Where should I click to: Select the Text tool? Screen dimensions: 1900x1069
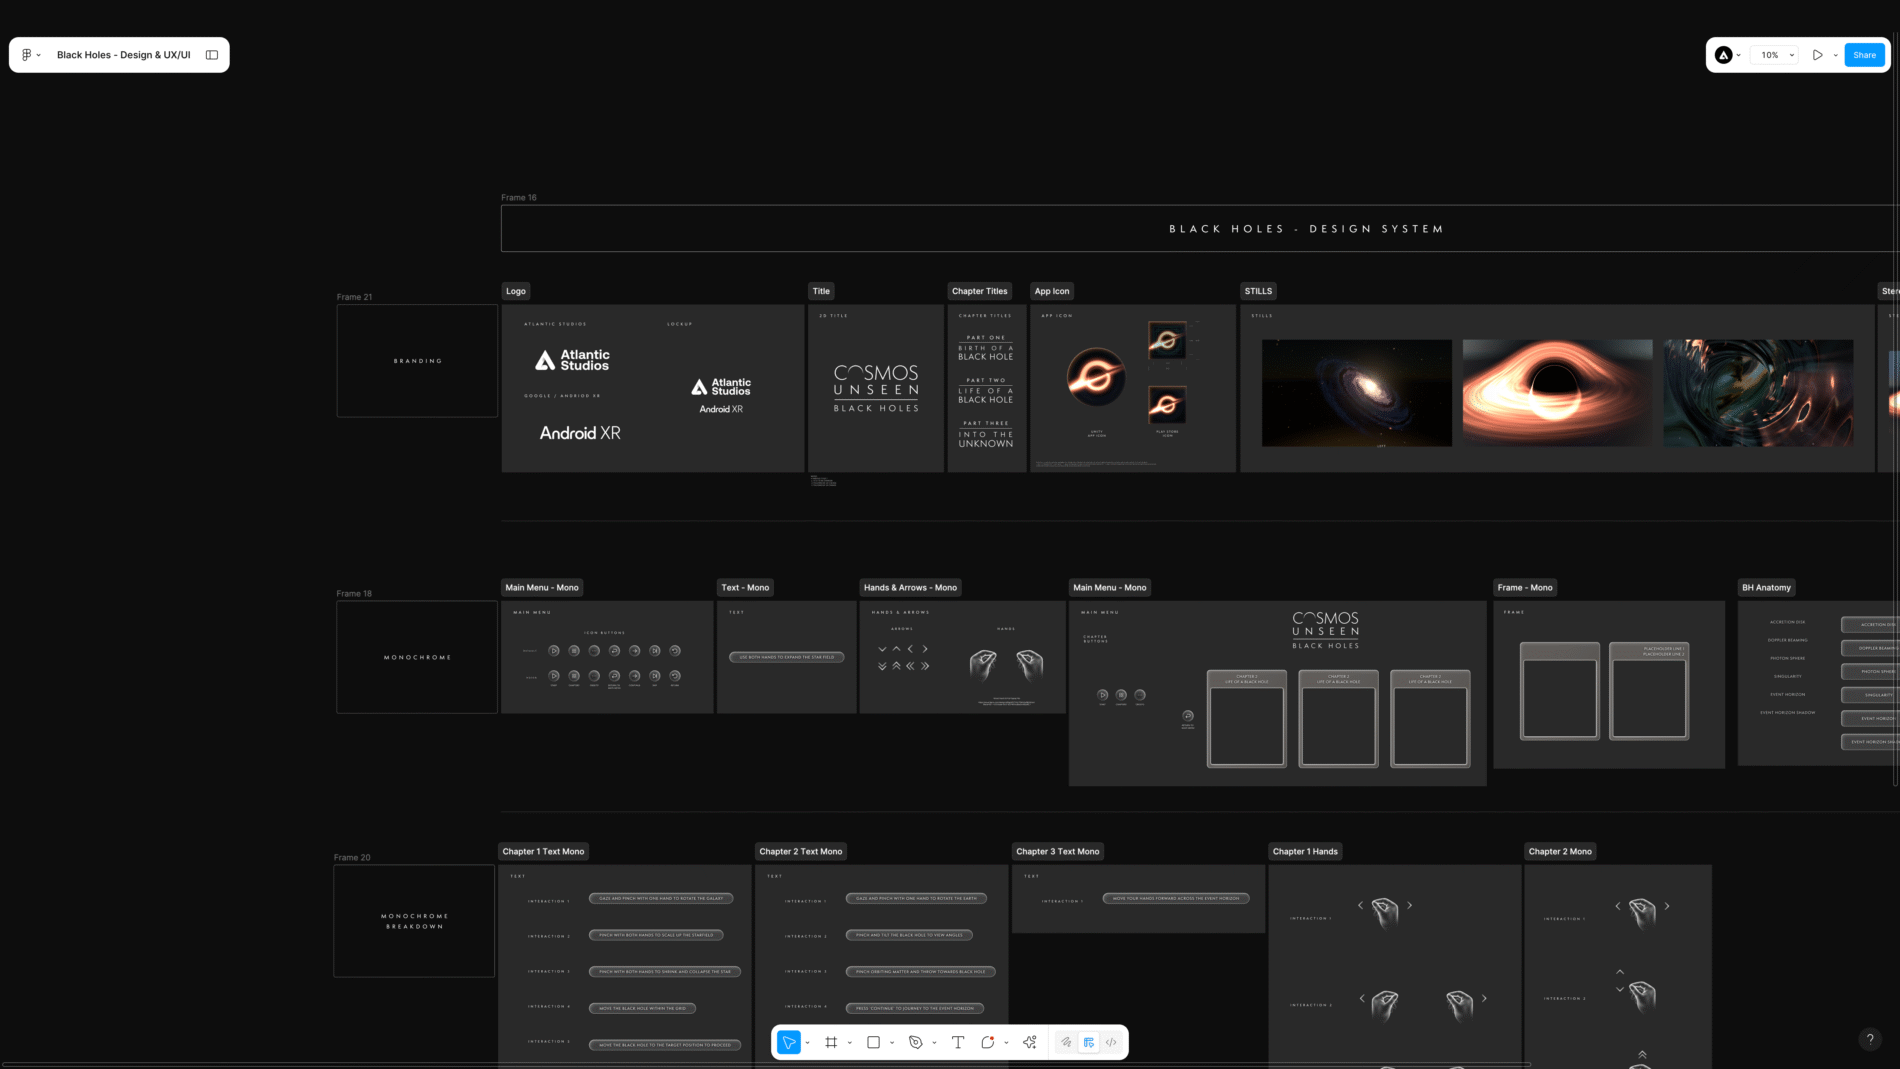click(958, 1042)
